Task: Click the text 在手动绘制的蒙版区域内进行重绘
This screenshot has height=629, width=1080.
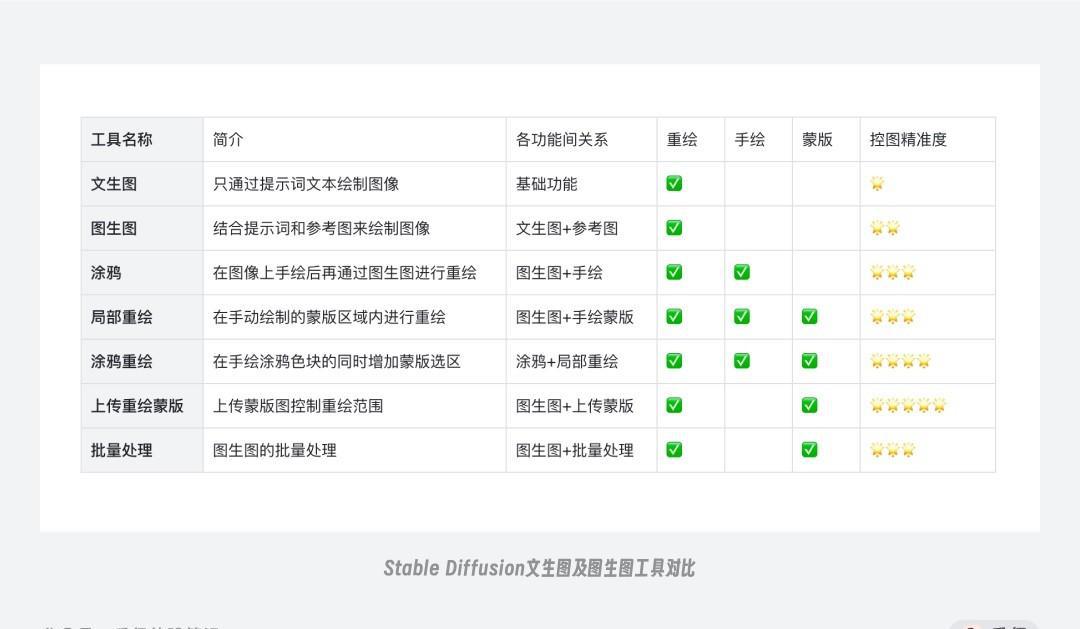Action: [x=329, y=317]
